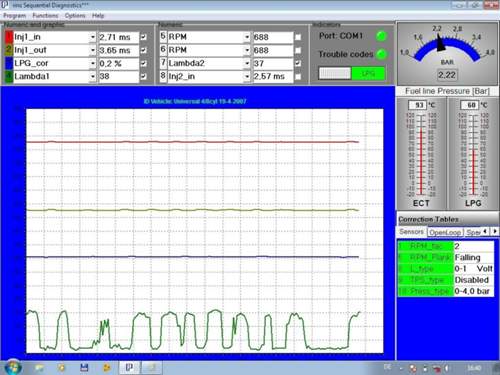Open the Lambda1 channel dropdown
The image size is (500, 375).
[x=93, y=76]
